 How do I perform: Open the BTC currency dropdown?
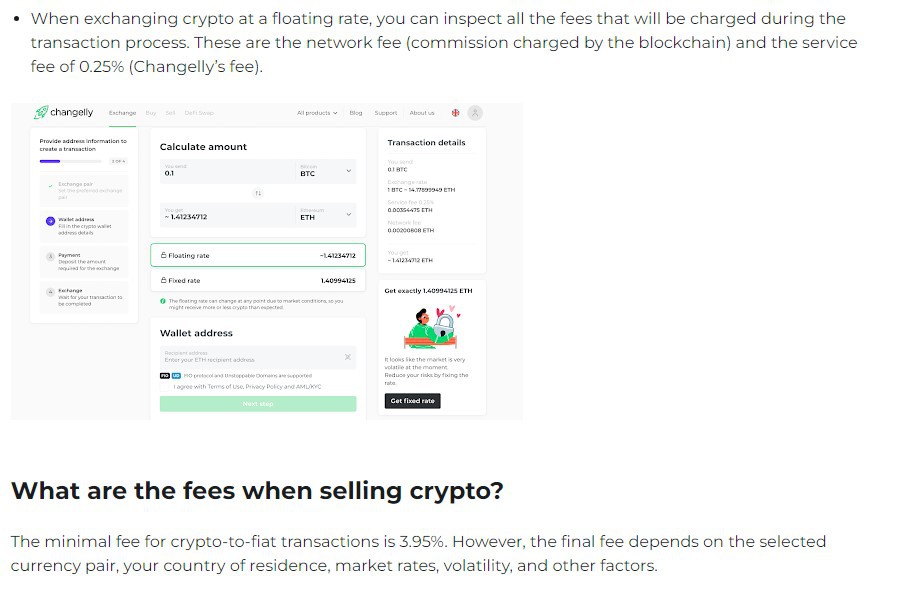pyautogui.click(x=348, y=172)
